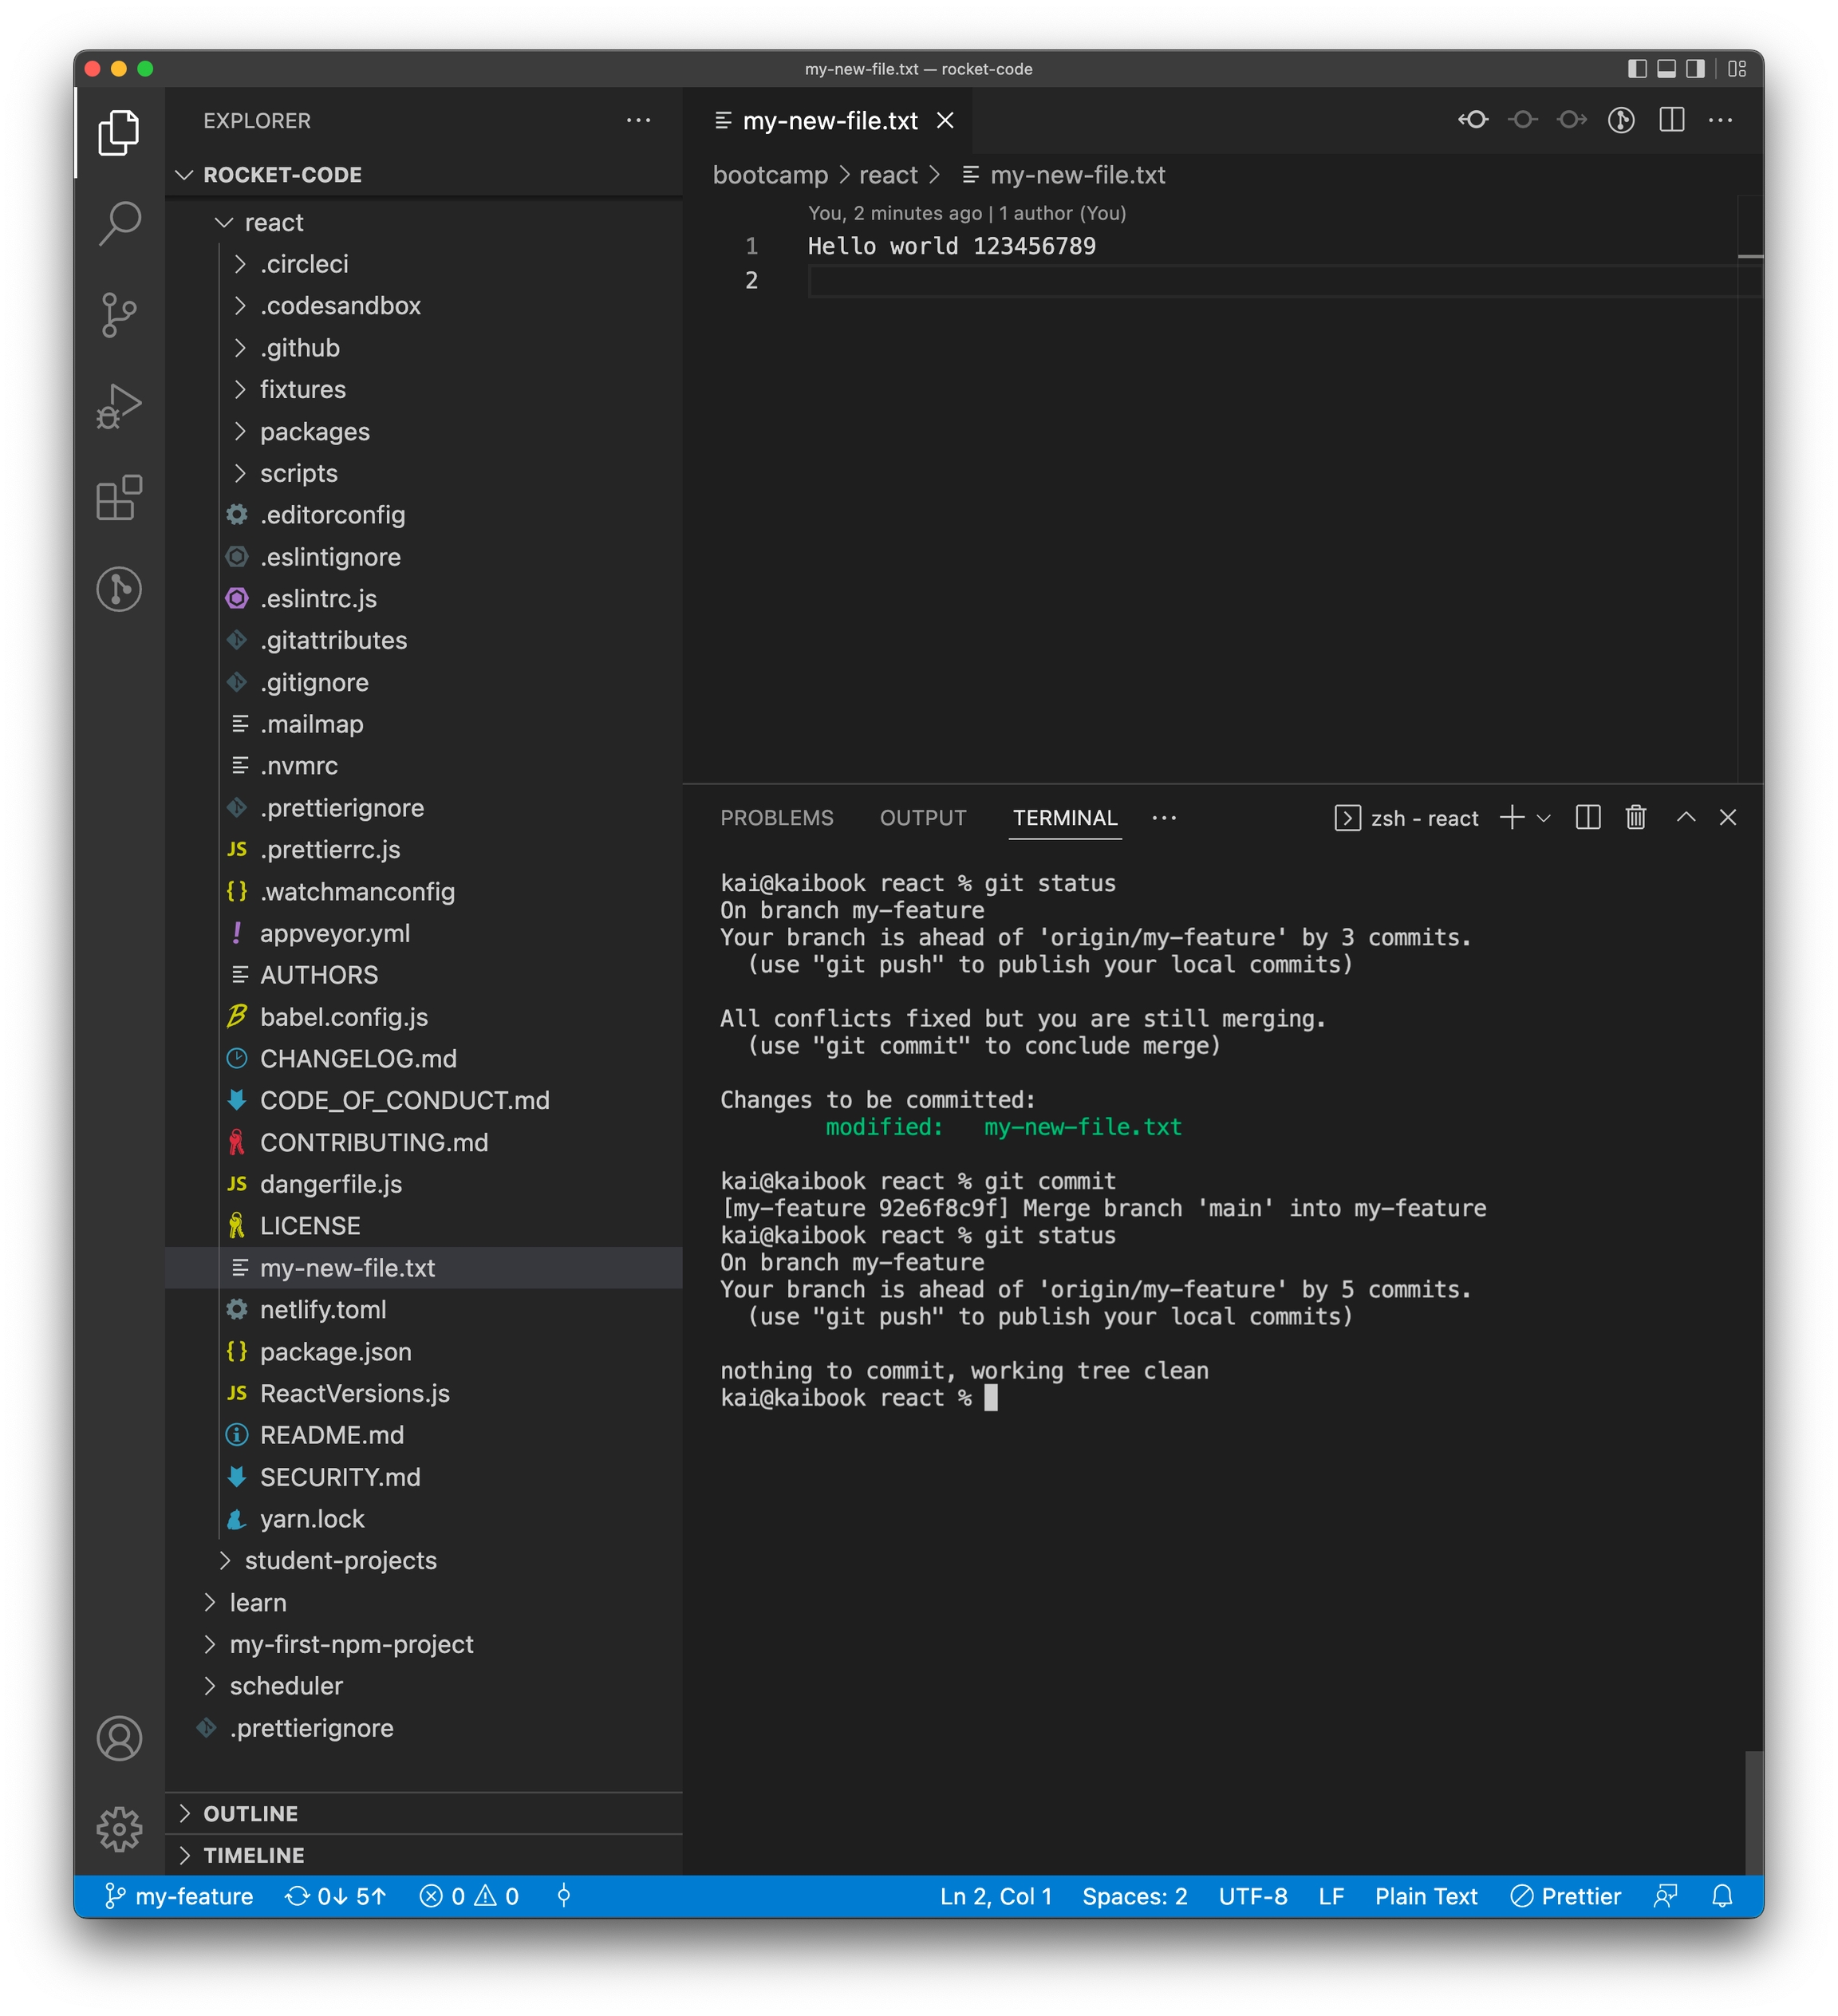
Task: Click the terminal scrollbar thumb
Action: tap(1754, 1813)
